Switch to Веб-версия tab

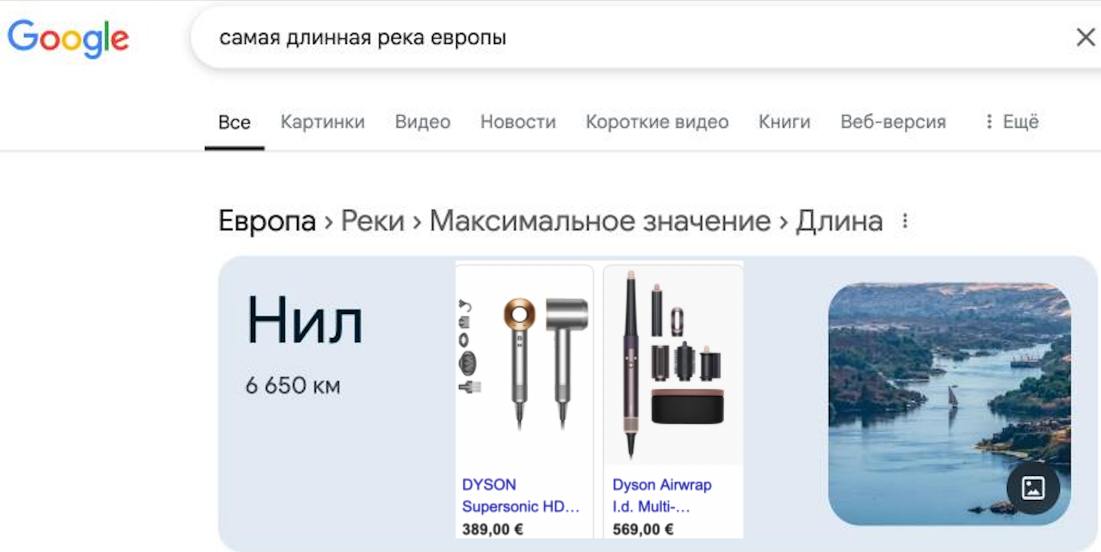tap(893, 122)
